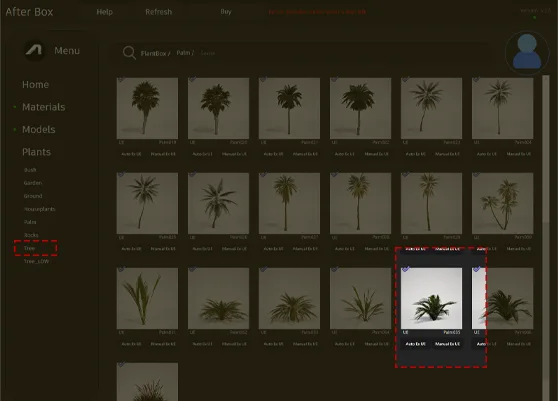558x401 pixels.
Task: Click Auto Ex UE under Palm019
Action: pyautogui.click(x=131, y=154)
